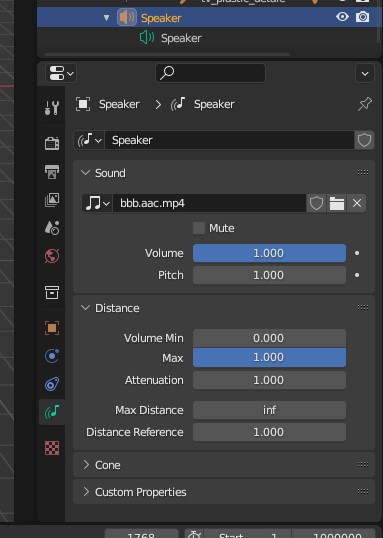Toggle Speaker visibility eye in outliner
The height and width of the screenshot is (538, 383).
point(342,17)
